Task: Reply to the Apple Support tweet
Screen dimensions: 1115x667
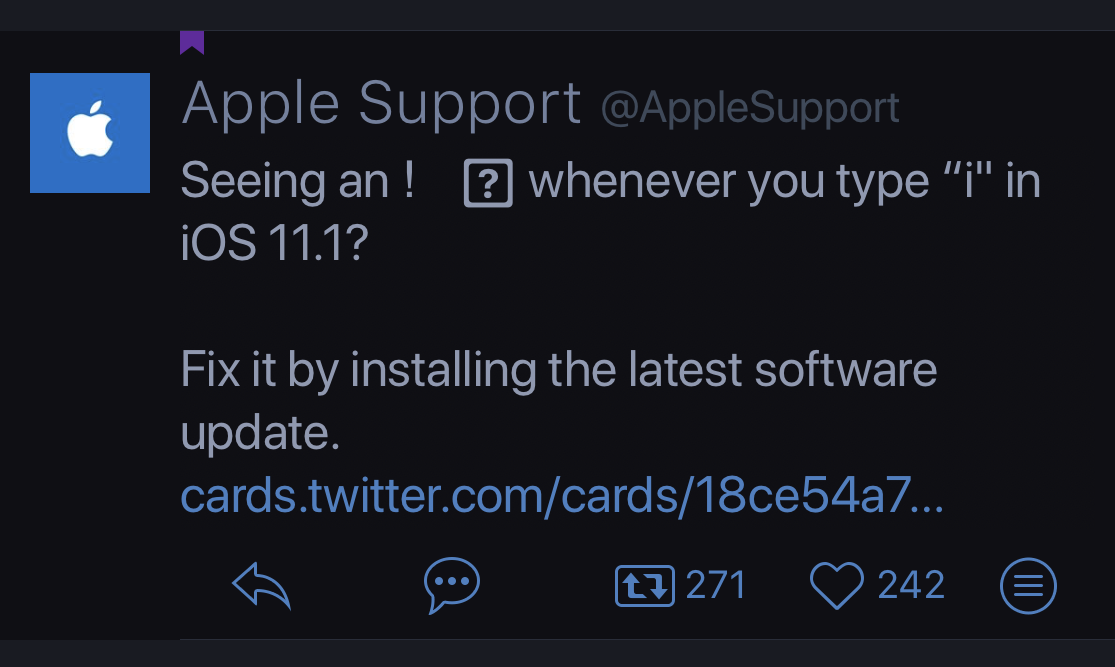Action: [x=261, y=585]
